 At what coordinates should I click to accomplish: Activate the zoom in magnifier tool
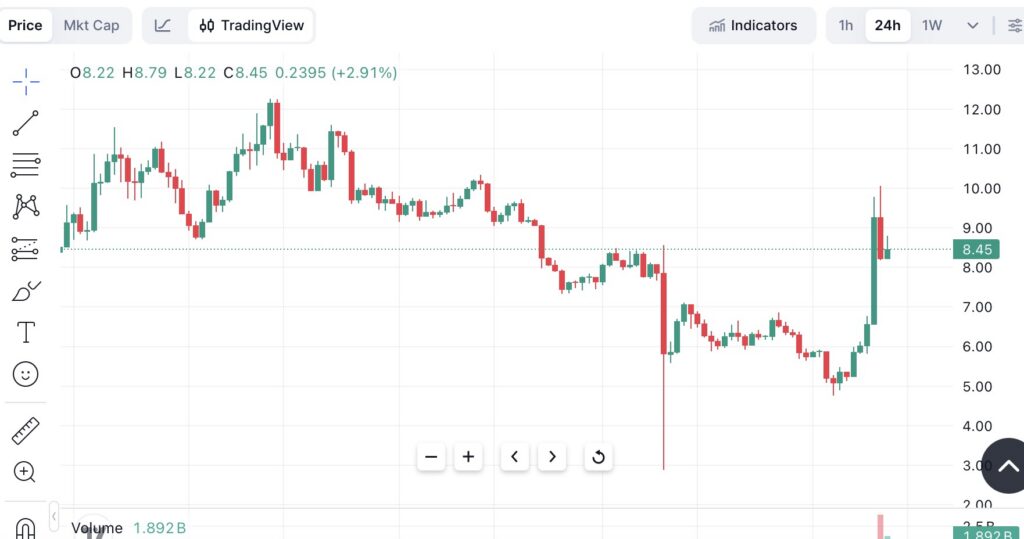click(26, 472)
